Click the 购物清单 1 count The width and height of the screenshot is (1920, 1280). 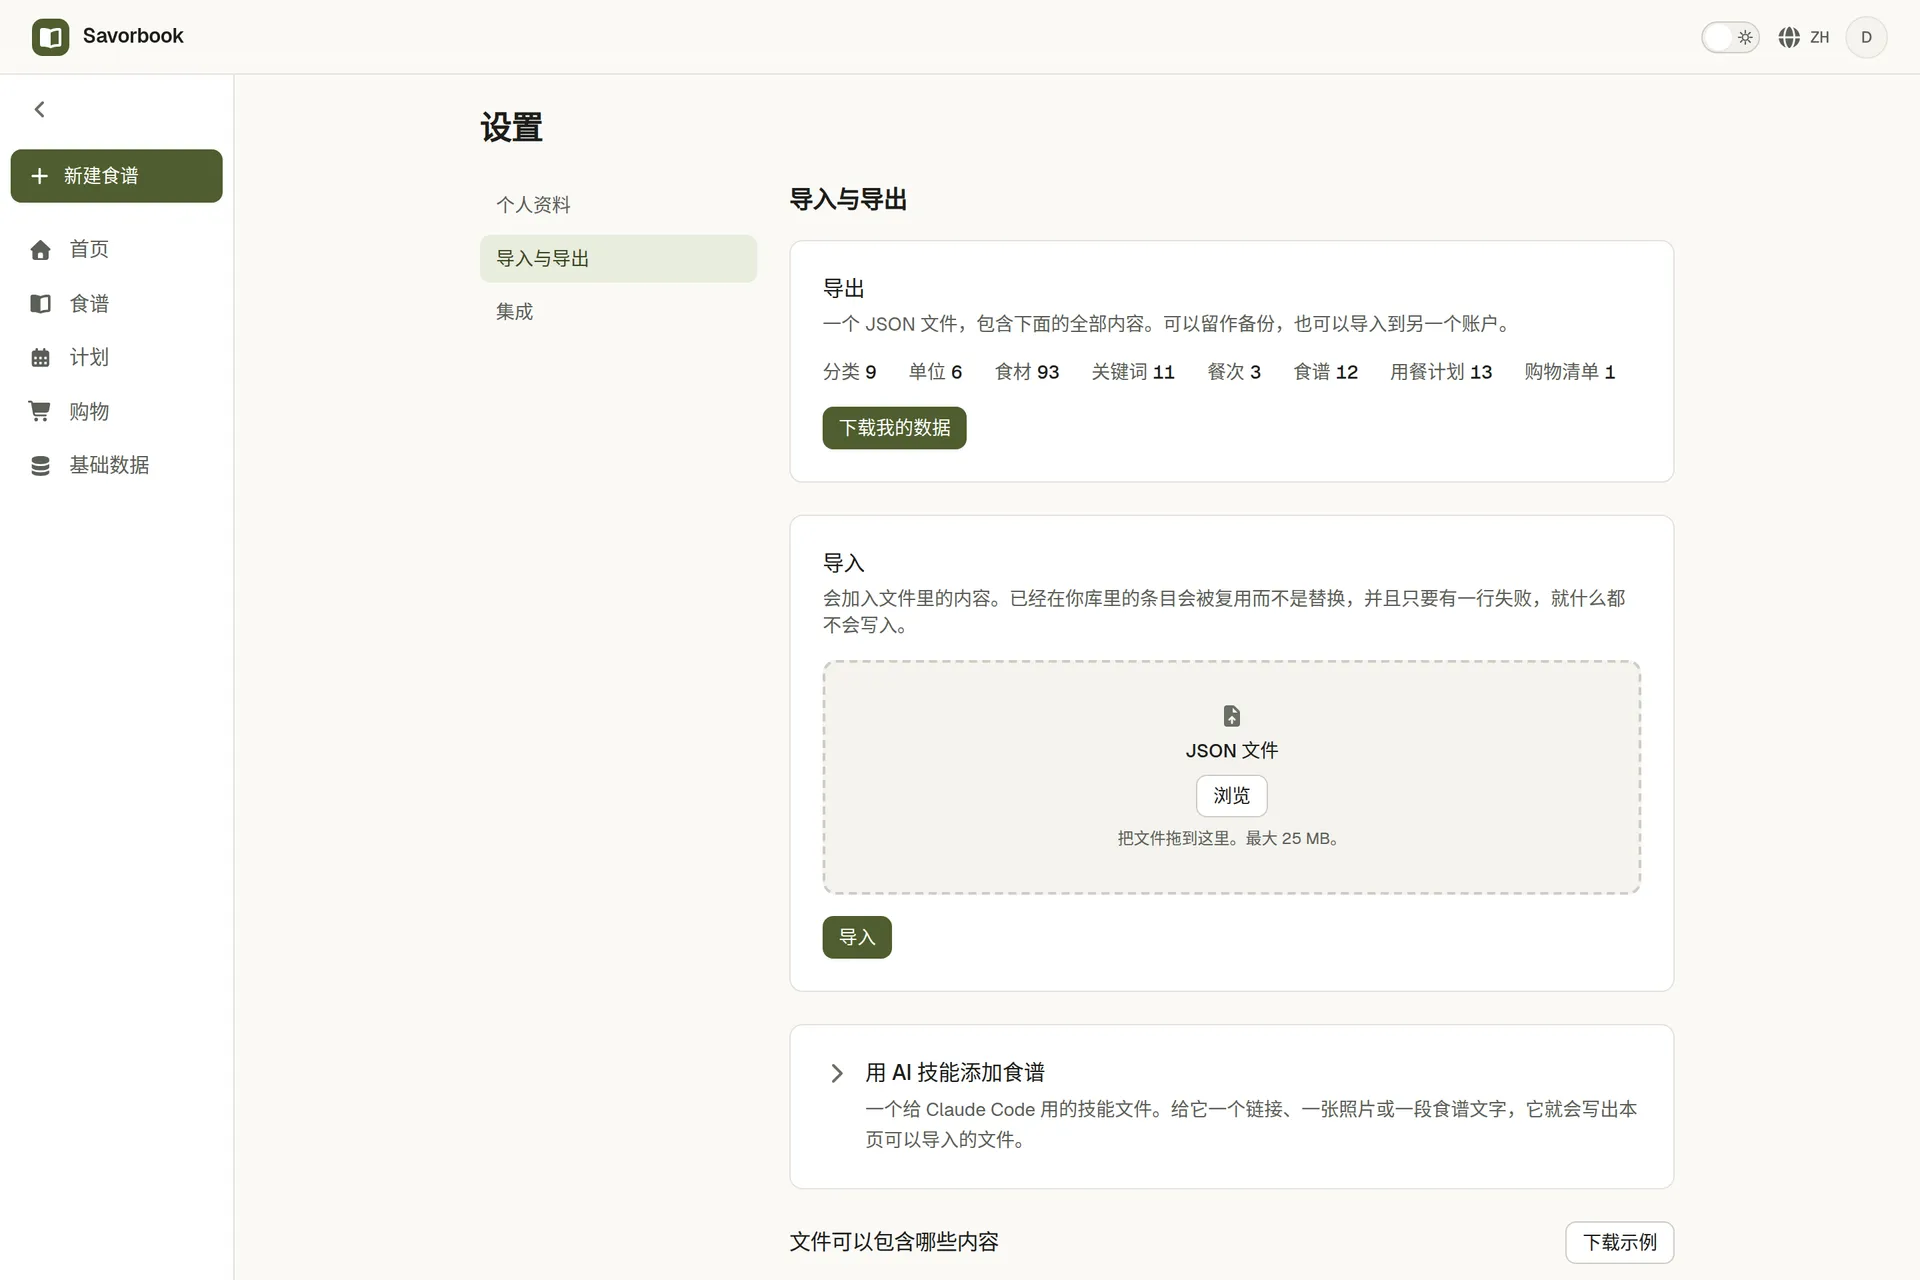[x=1570, y=372]
